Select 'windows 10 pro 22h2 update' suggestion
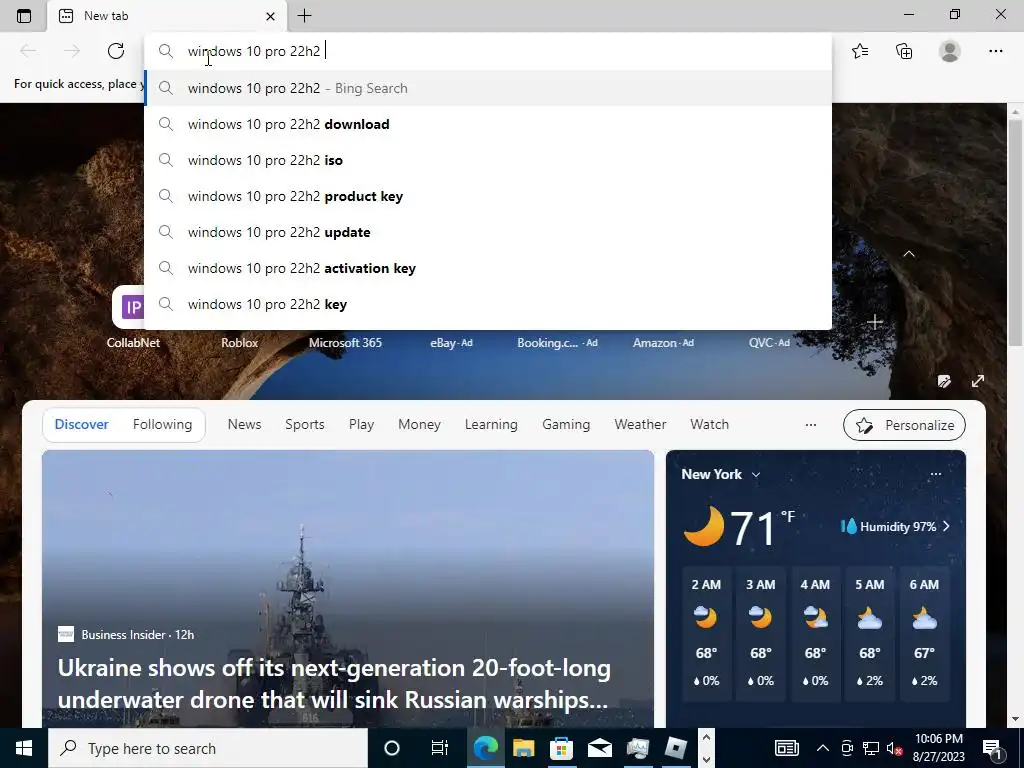The width and height of the screenshot is (1024, 768). (x=488, y=232)
